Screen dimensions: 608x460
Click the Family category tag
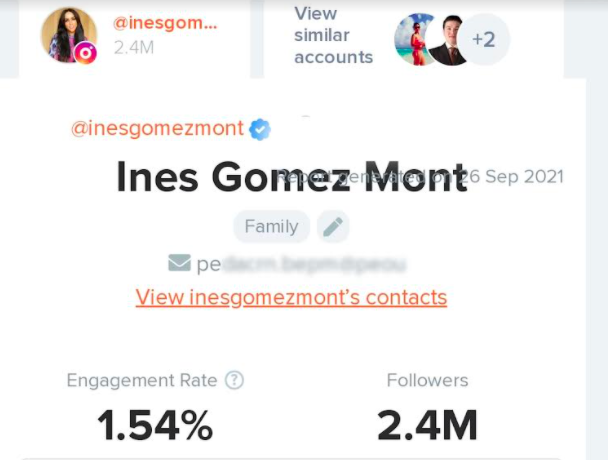pyautogui.click(x=271, y=227)
